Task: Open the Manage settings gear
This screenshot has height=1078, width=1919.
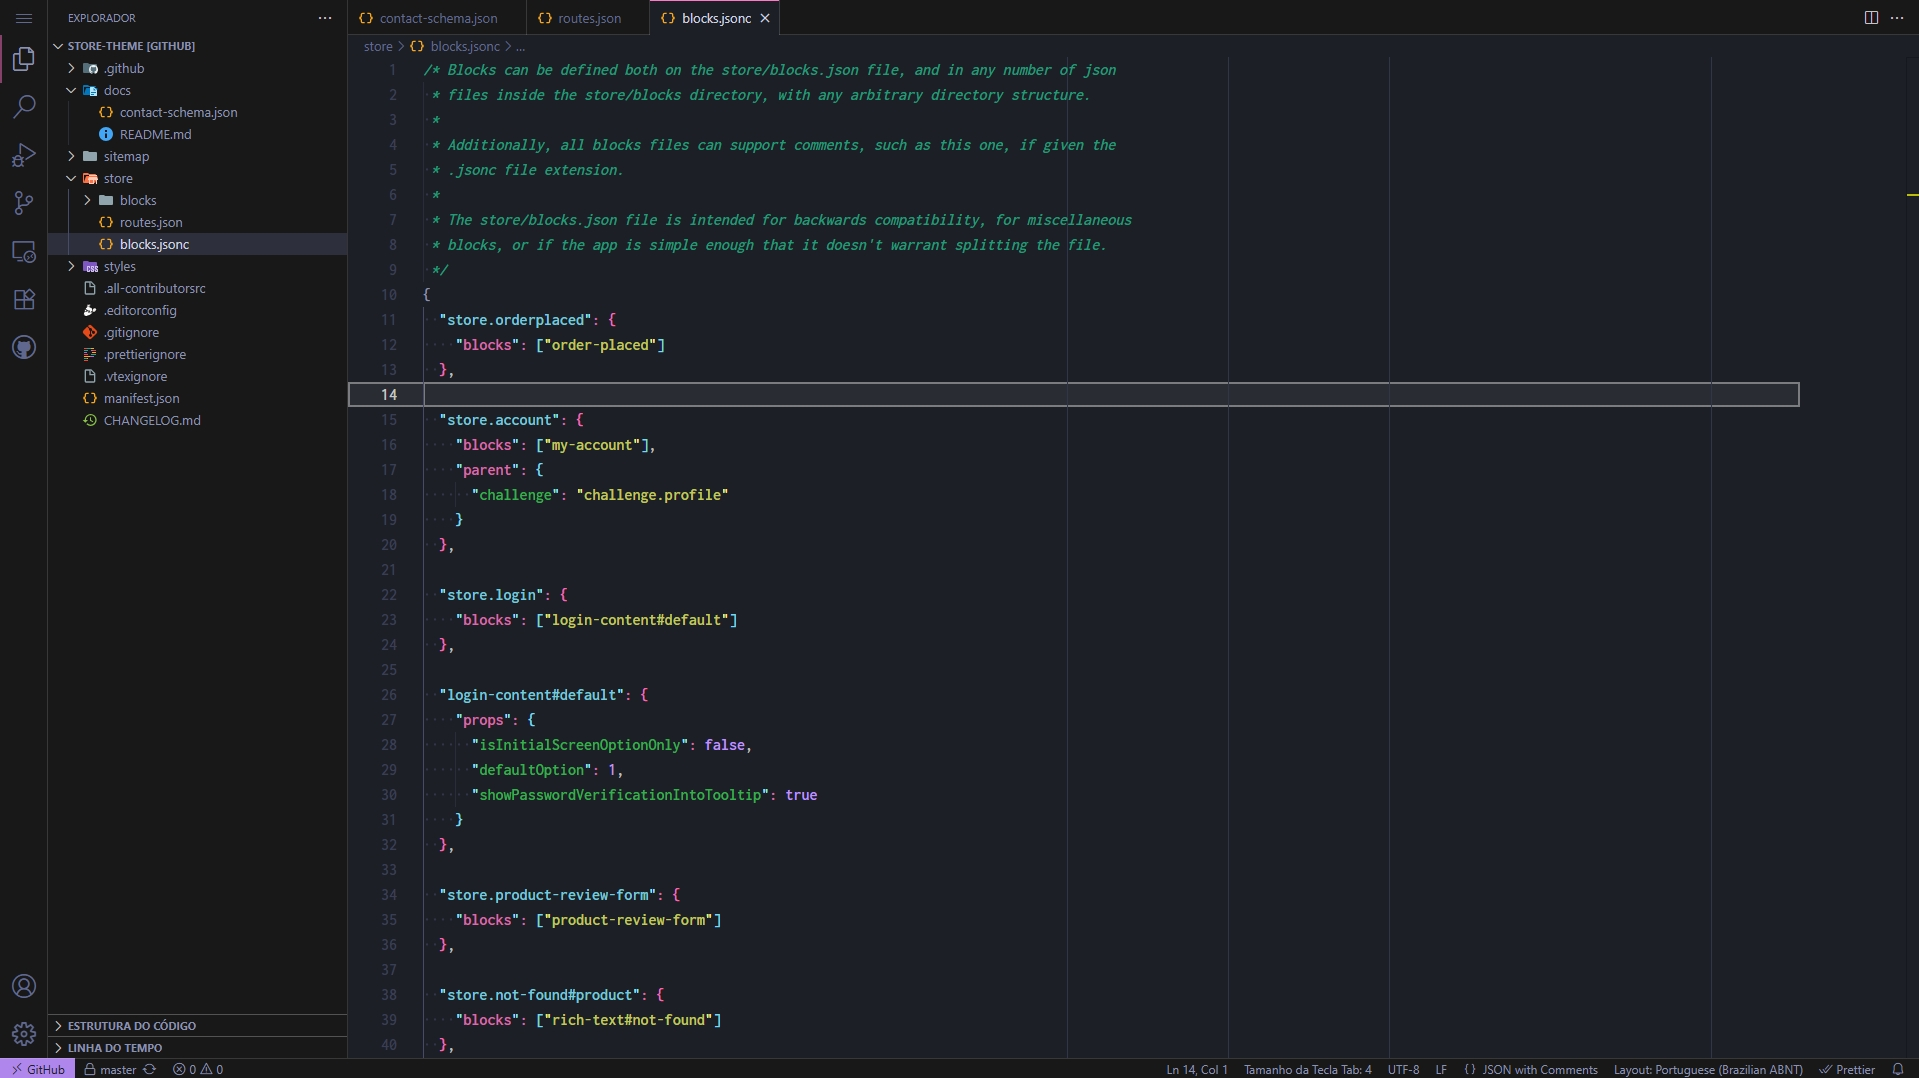Action: [24, 1034]
